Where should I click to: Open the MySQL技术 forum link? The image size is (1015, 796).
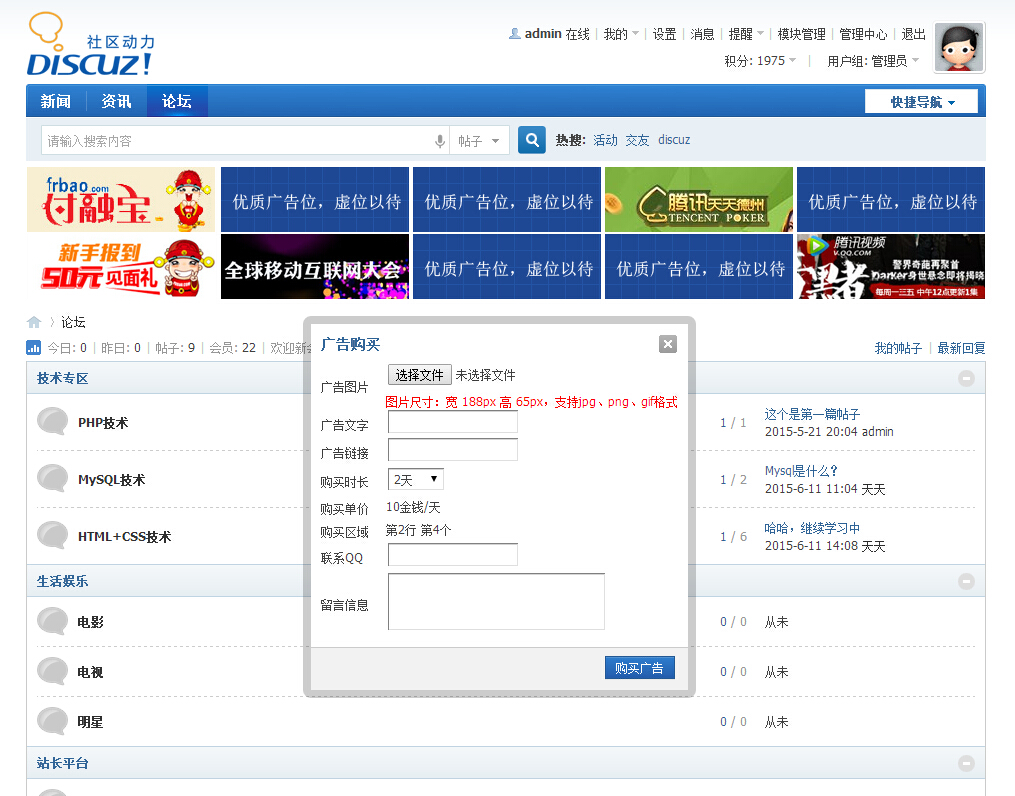click(111, 480)
